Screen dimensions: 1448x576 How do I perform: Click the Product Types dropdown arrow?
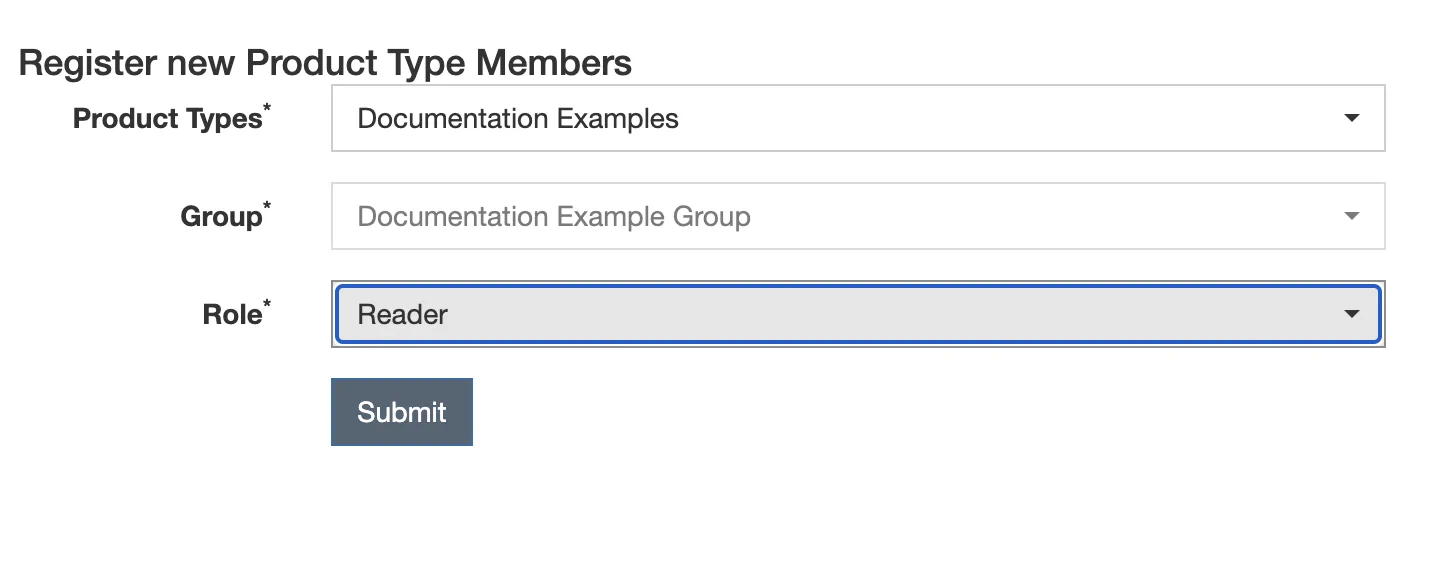pos(1352,118)
